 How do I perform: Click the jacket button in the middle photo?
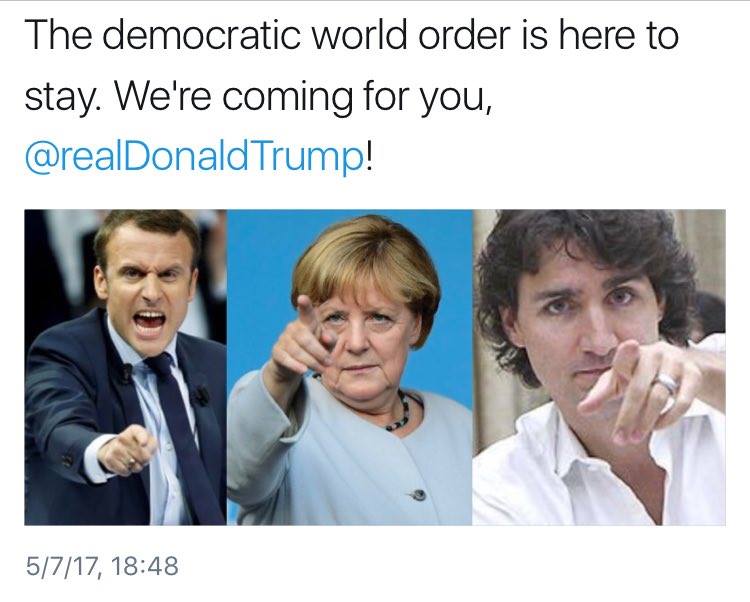tap(418, 495)
